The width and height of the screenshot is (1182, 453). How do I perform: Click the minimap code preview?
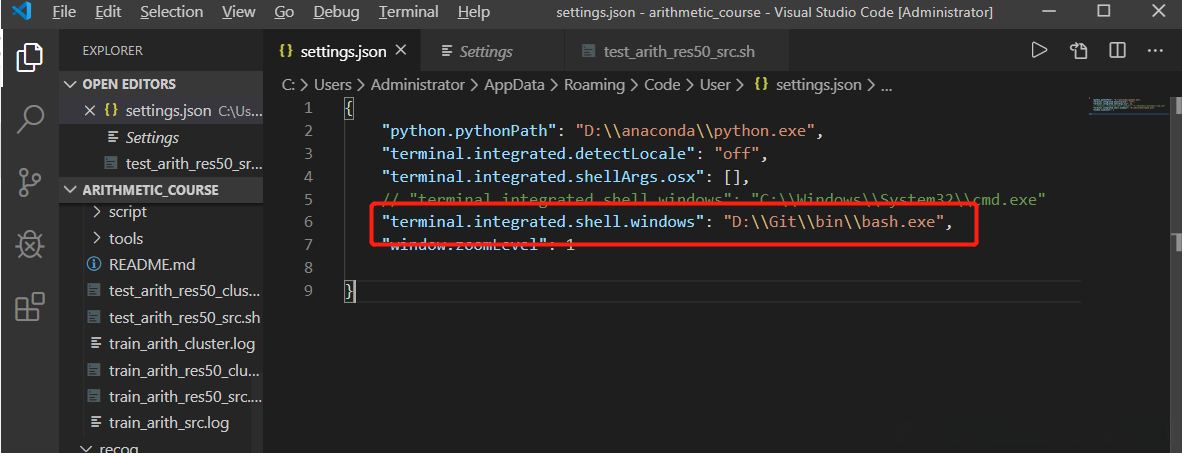(x=1130, y=106)
